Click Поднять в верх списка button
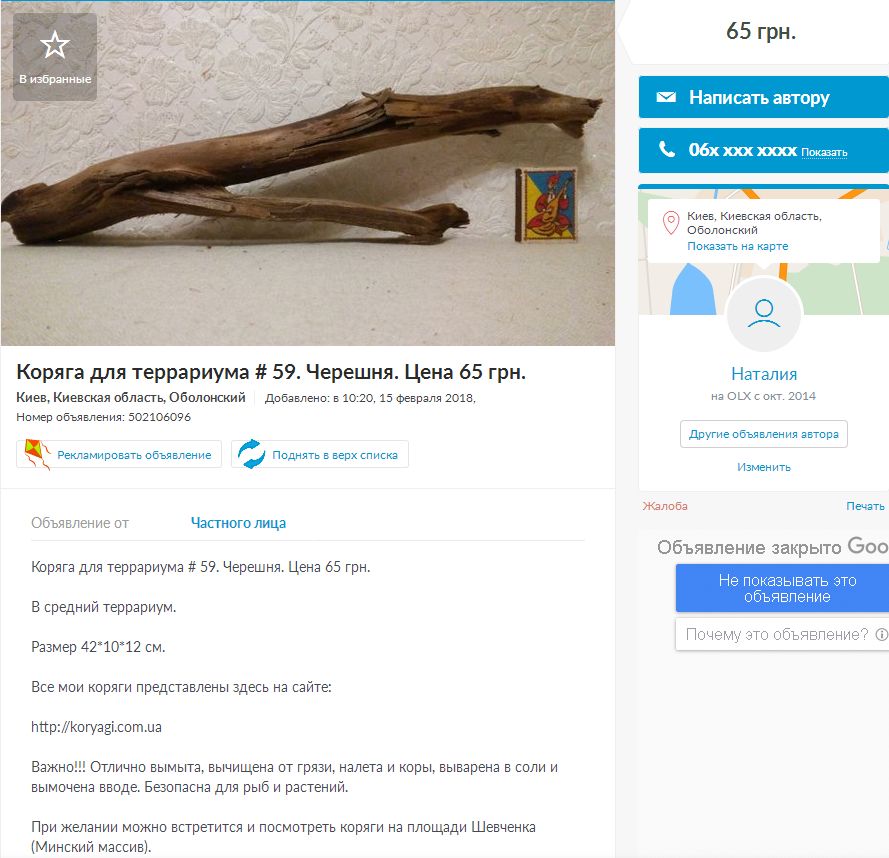889x858 pixels. click(320, 454)
